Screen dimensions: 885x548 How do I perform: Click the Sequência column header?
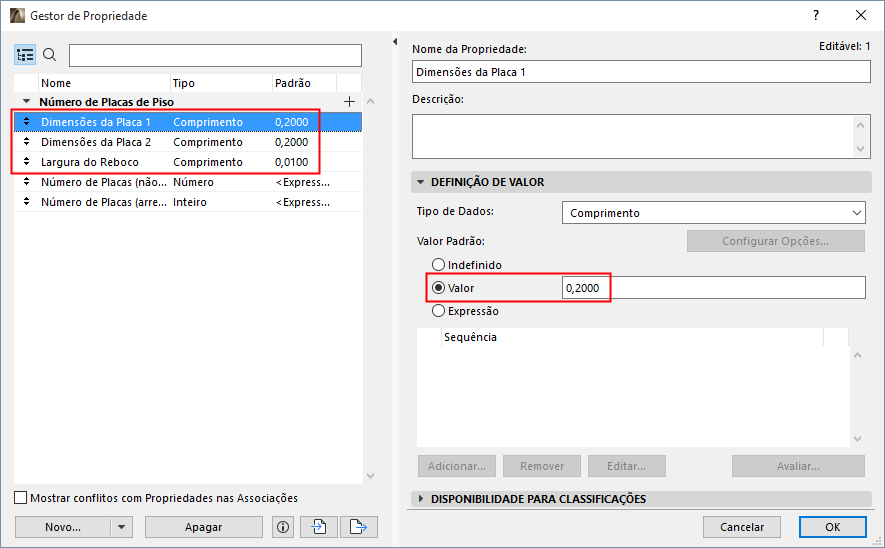click(x=632, y=337)
